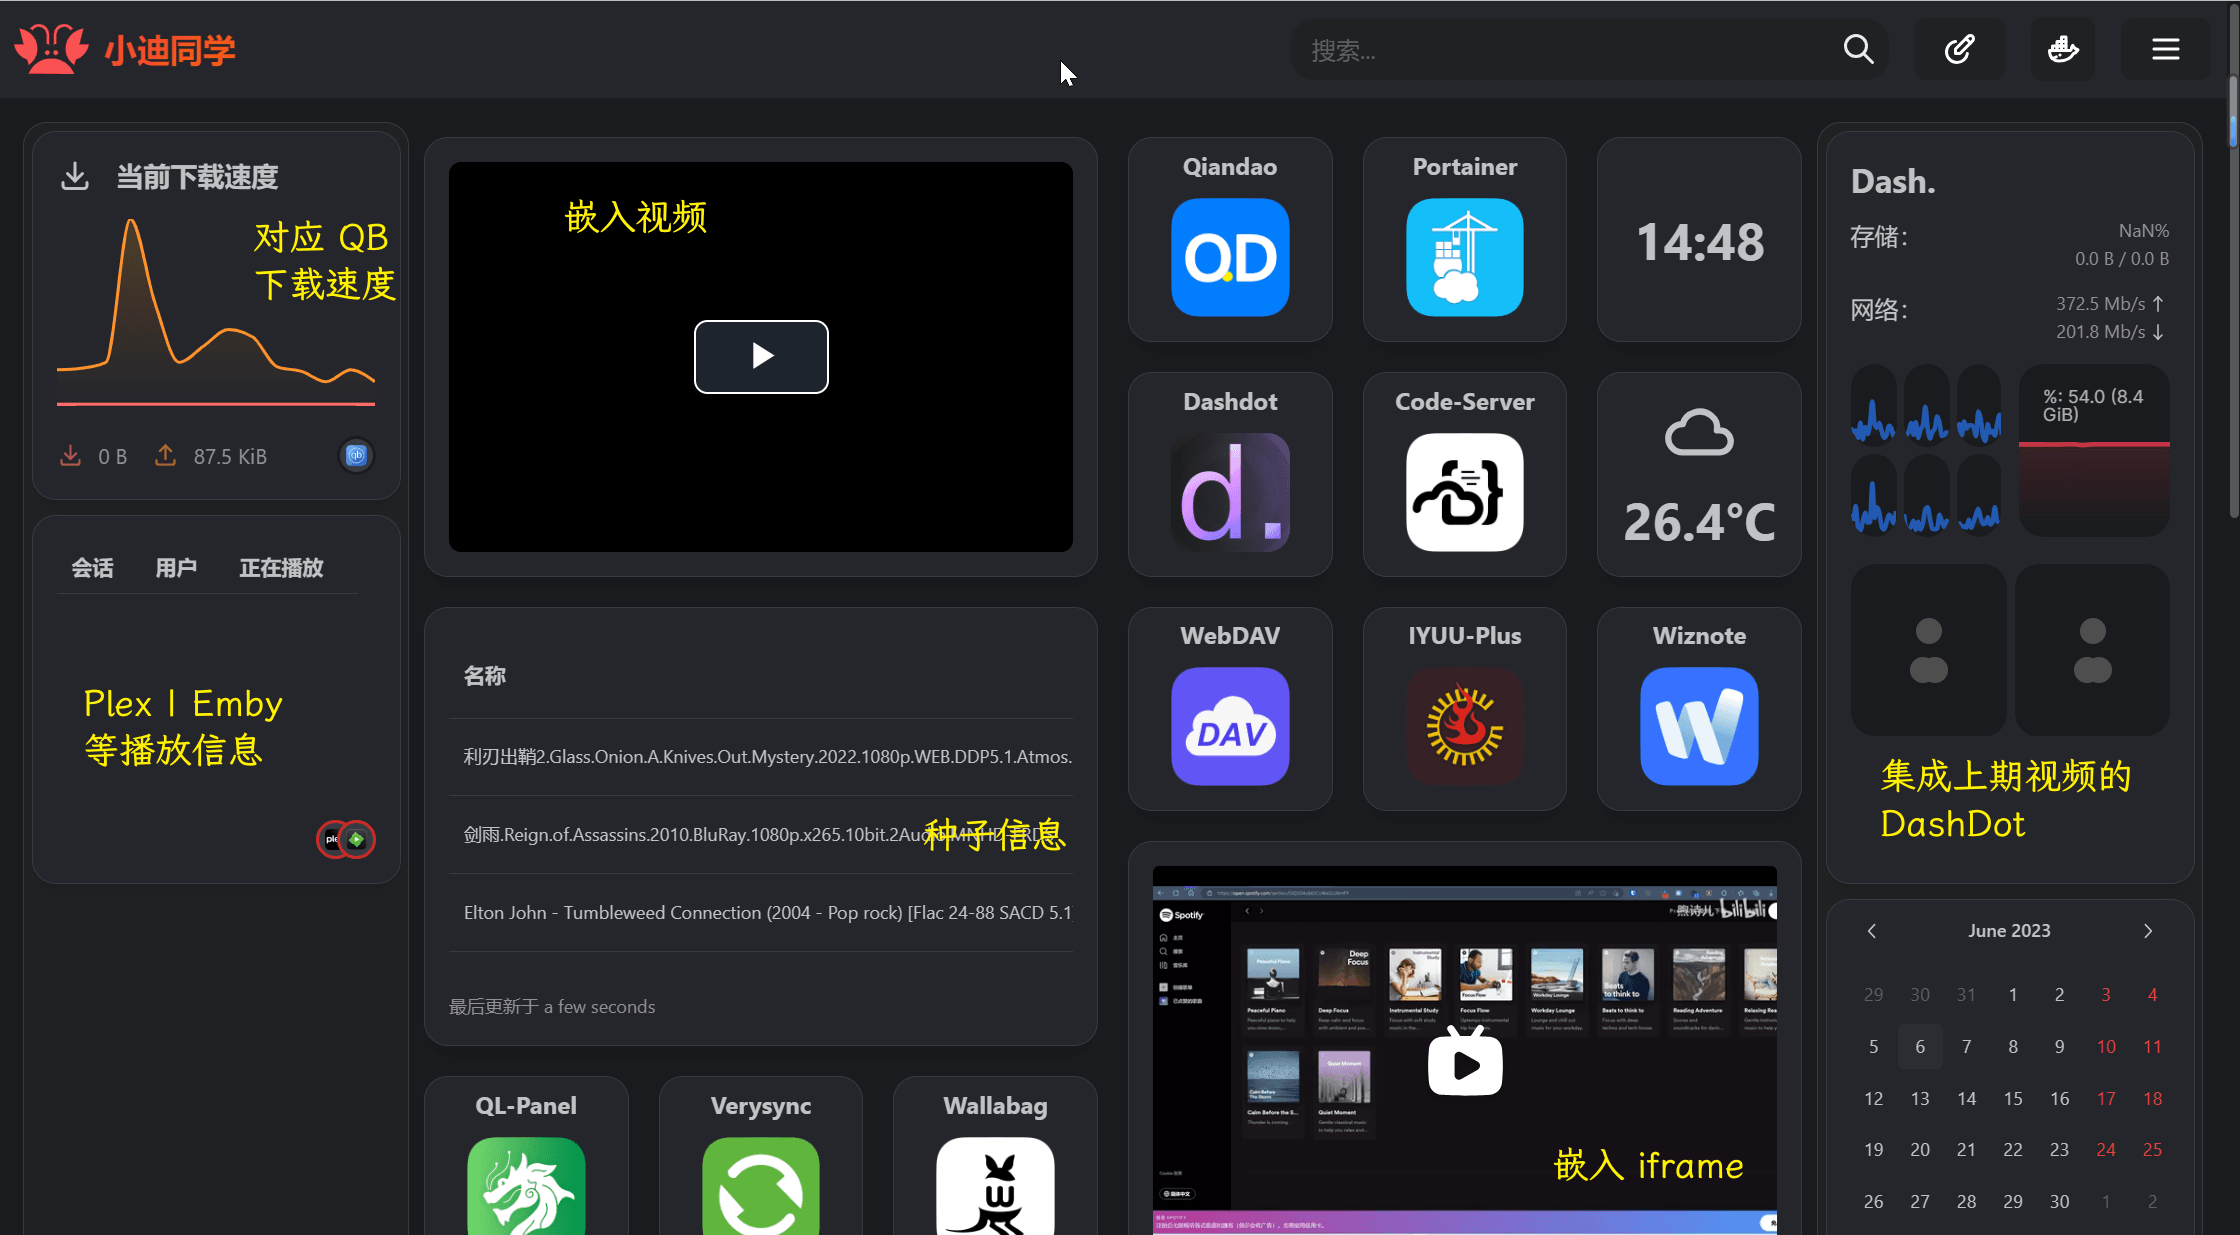Open the Wallabag app icon
Viewport: 2240px width, 1235px height.
pyautogui.click(x=995, y=1186)
